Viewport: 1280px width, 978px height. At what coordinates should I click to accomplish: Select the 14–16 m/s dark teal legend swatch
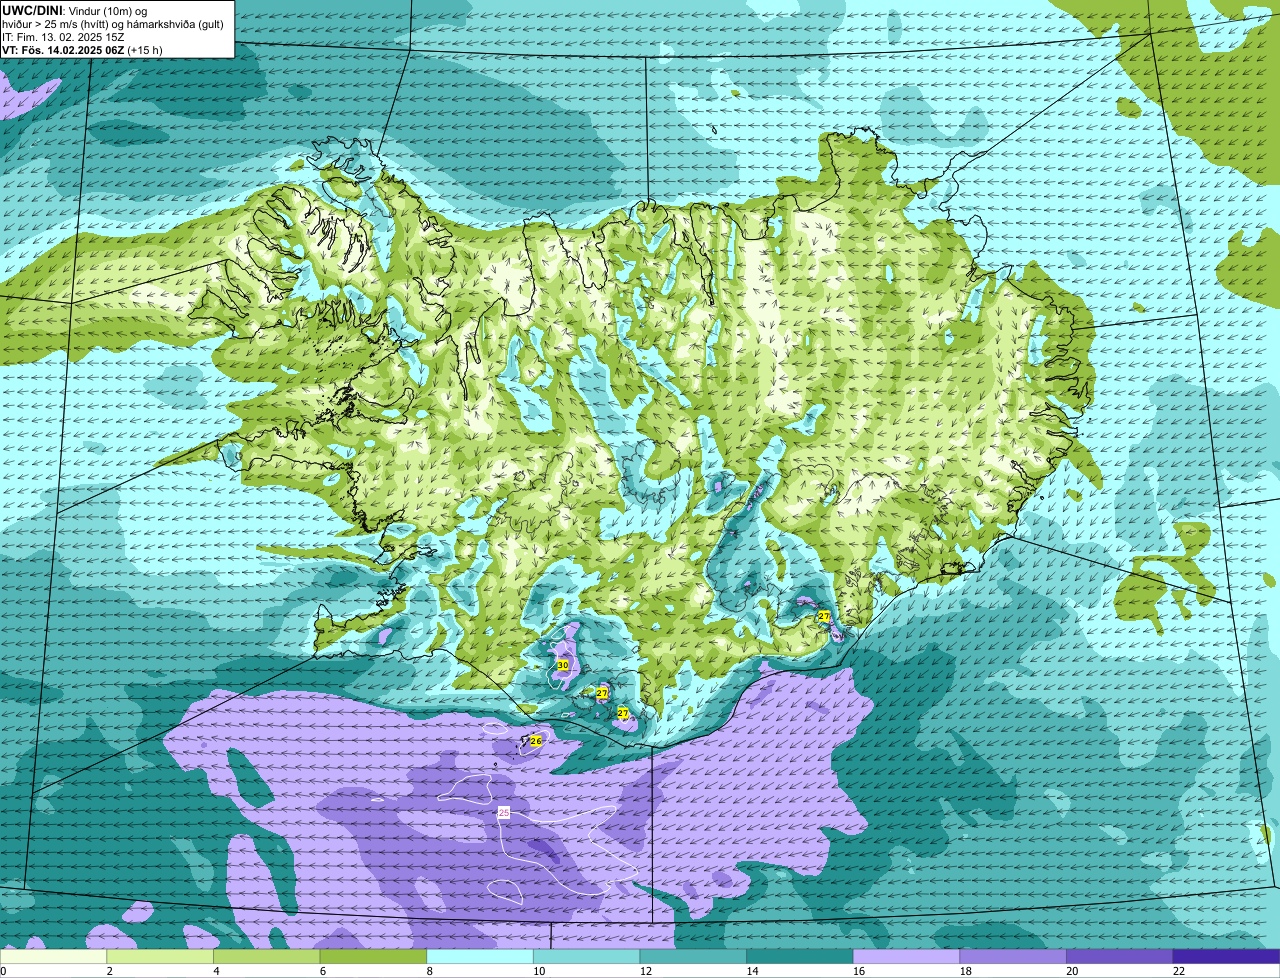click(x=800, y=956)
